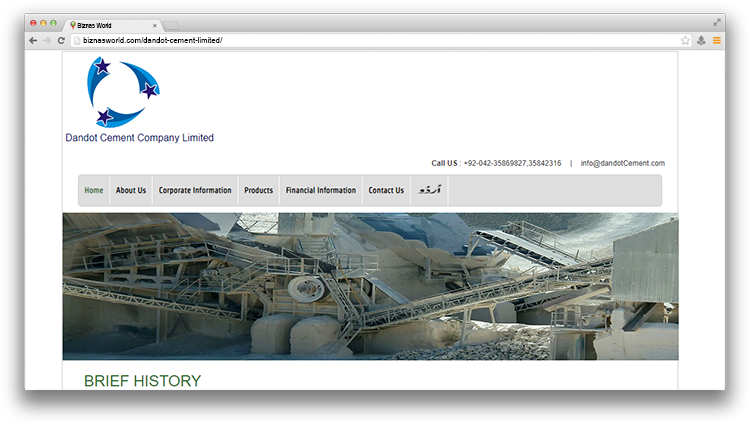This screenshot has width=750, height=425.
Task: Go to the Home menu item
Action: pos(94,190)
